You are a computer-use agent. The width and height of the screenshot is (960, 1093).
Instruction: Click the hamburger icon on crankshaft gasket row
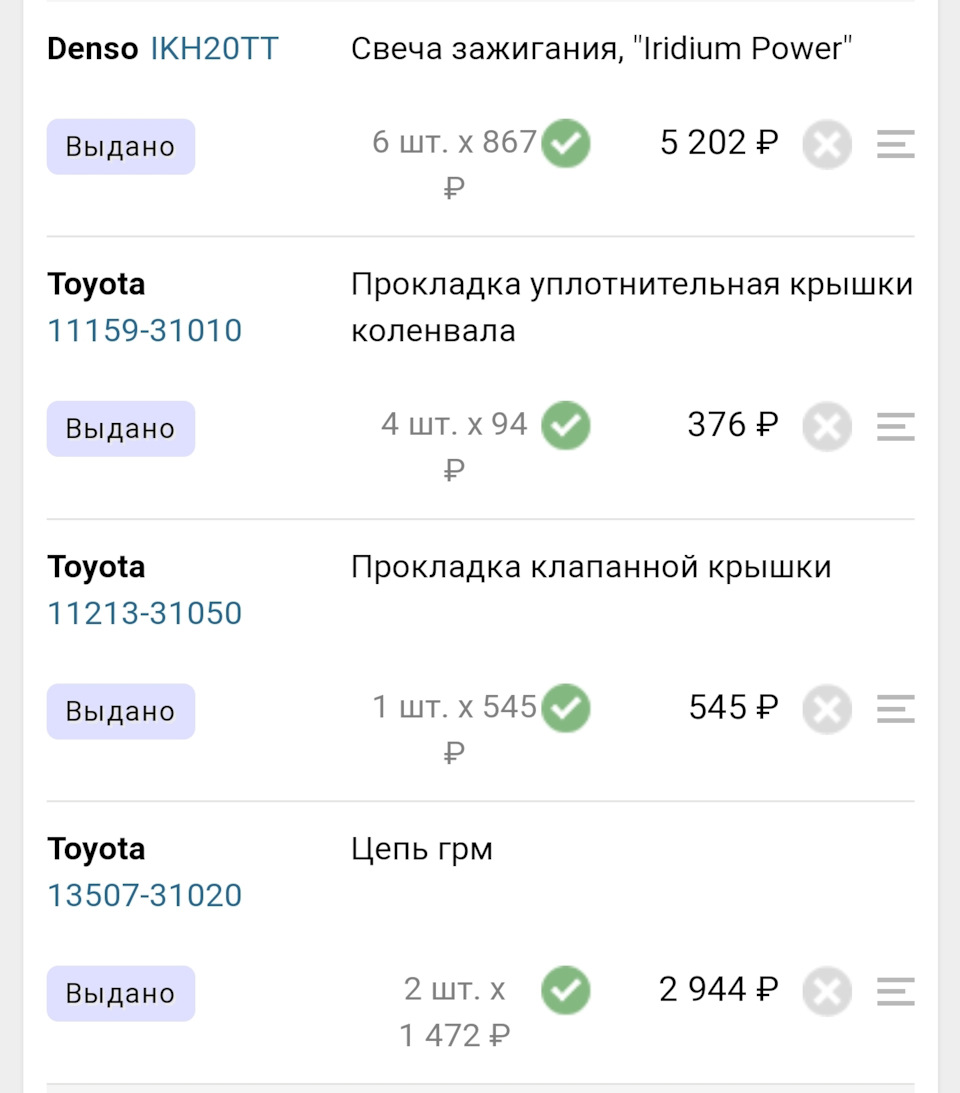pyautogui.click(x=895, y=426)
